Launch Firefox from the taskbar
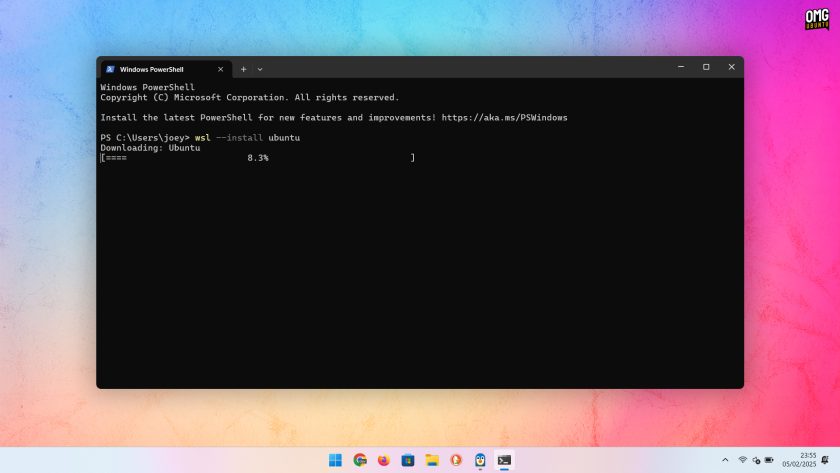The width and height of the screenshot is (840, 473). coord(384,460)
